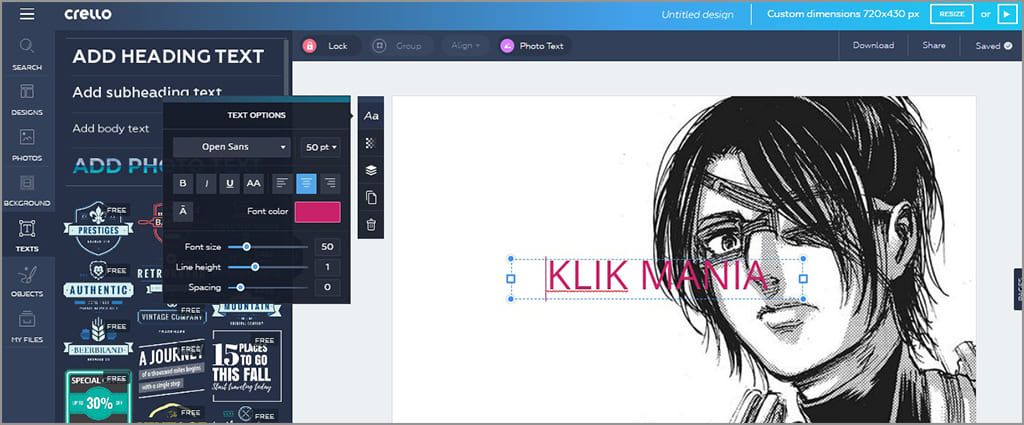Open the Objects sidebar panel

27,281
